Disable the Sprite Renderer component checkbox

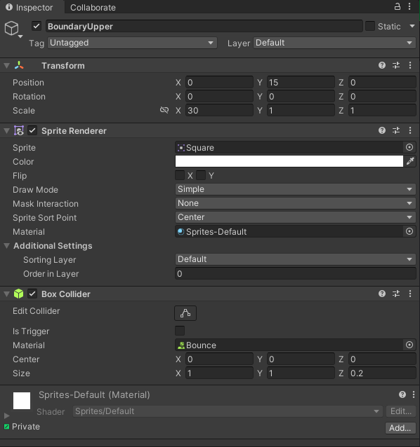click(32, 131)
